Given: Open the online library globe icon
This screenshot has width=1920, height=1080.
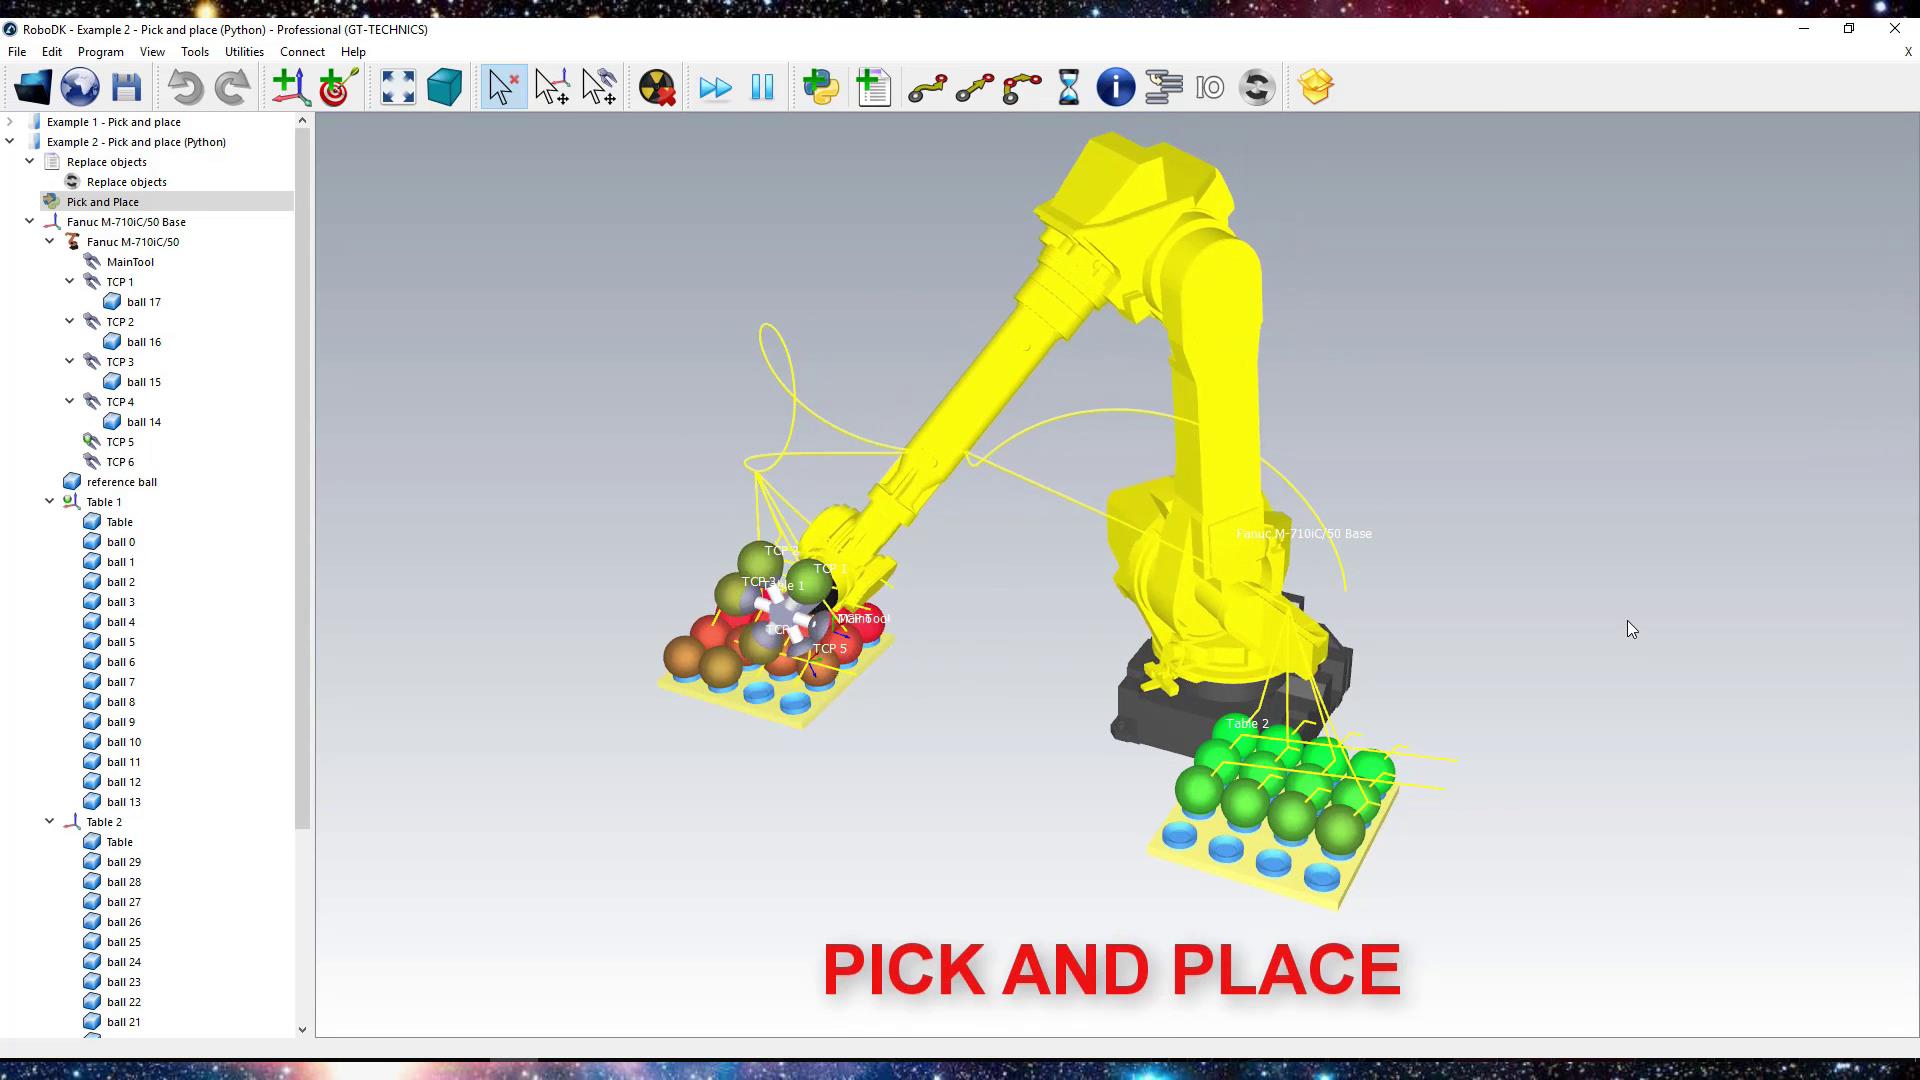Looking at the screenshot, I should coord(79,87).
